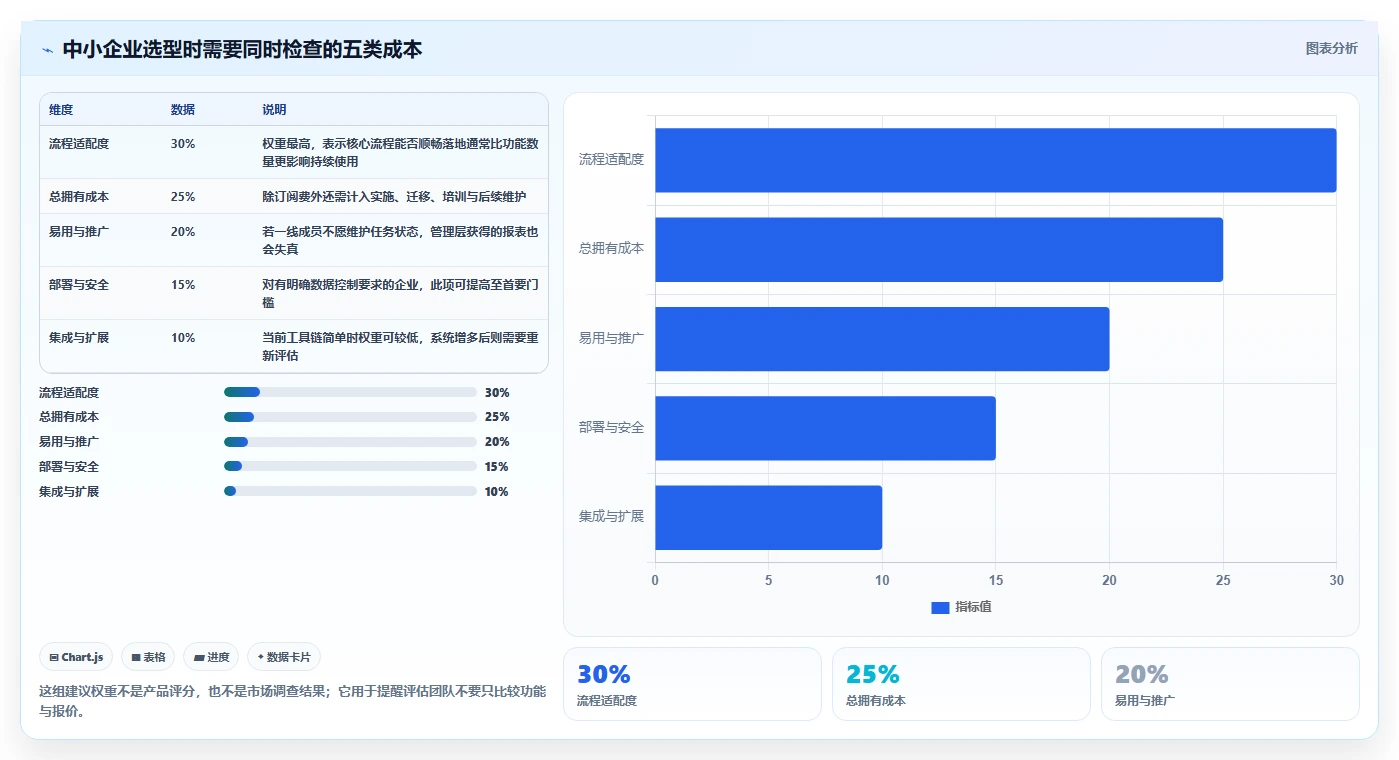Select the 数据卡片 tag chip

284,657
